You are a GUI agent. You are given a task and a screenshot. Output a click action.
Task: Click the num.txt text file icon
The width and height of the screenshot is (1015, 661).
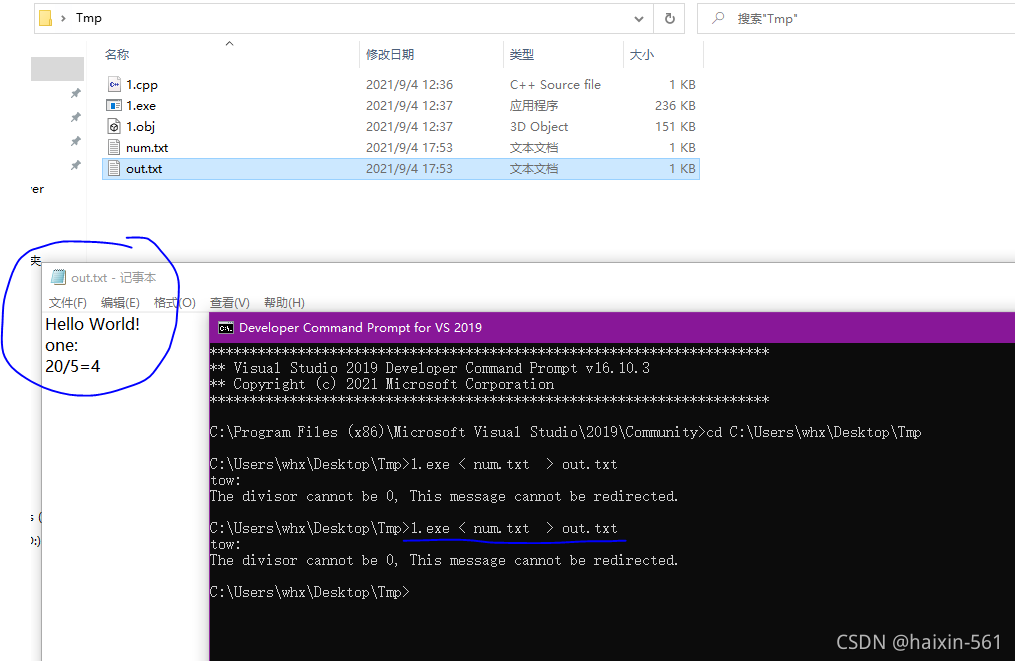[x=114, y=148]
